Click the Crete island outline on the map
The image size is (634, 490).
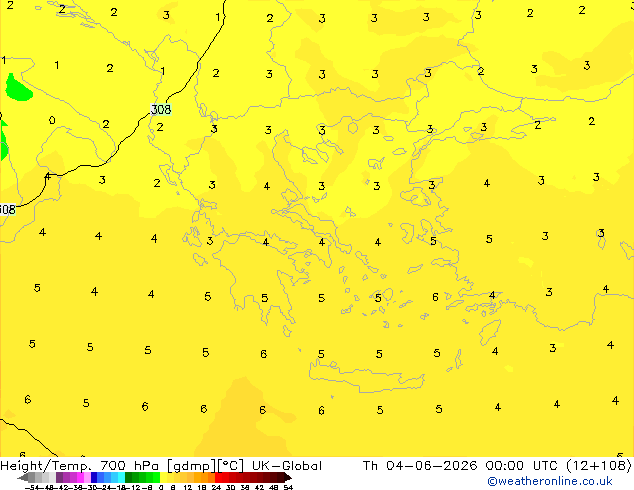coord(367,376)
